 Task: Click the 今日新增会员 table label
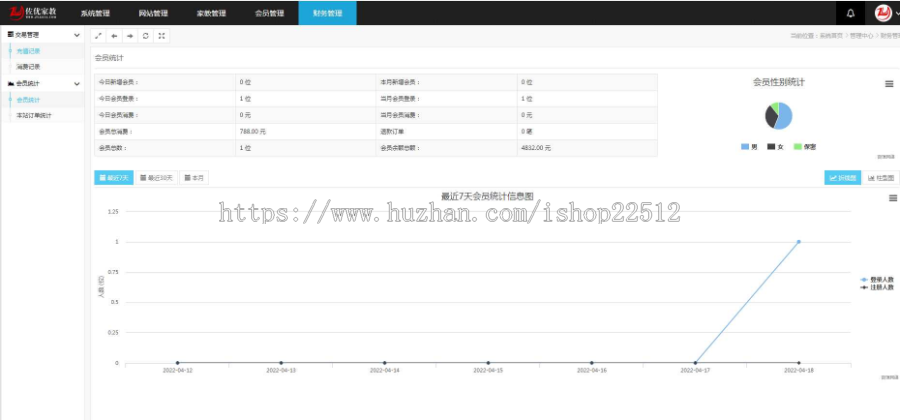coord(118,82)
